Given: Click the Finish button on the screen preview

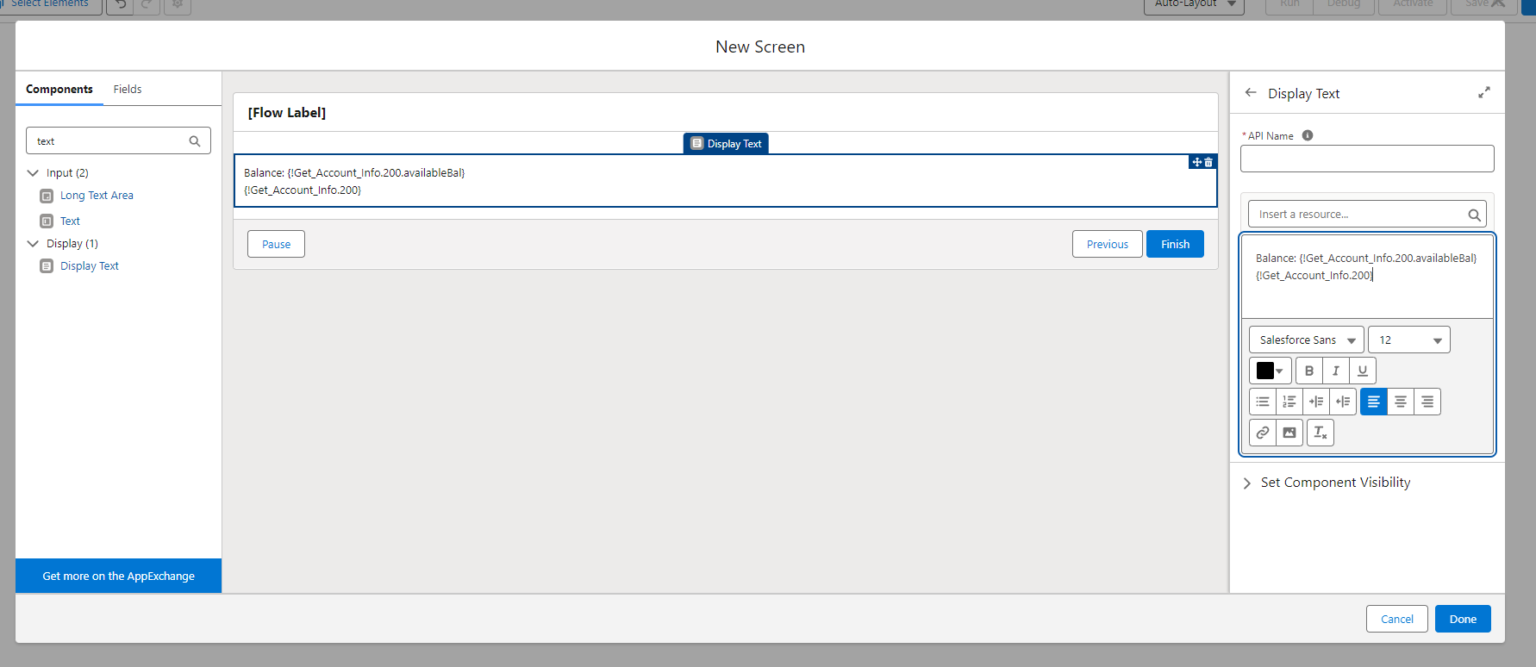Looking at the screenshot, I should pos(1175,243).
